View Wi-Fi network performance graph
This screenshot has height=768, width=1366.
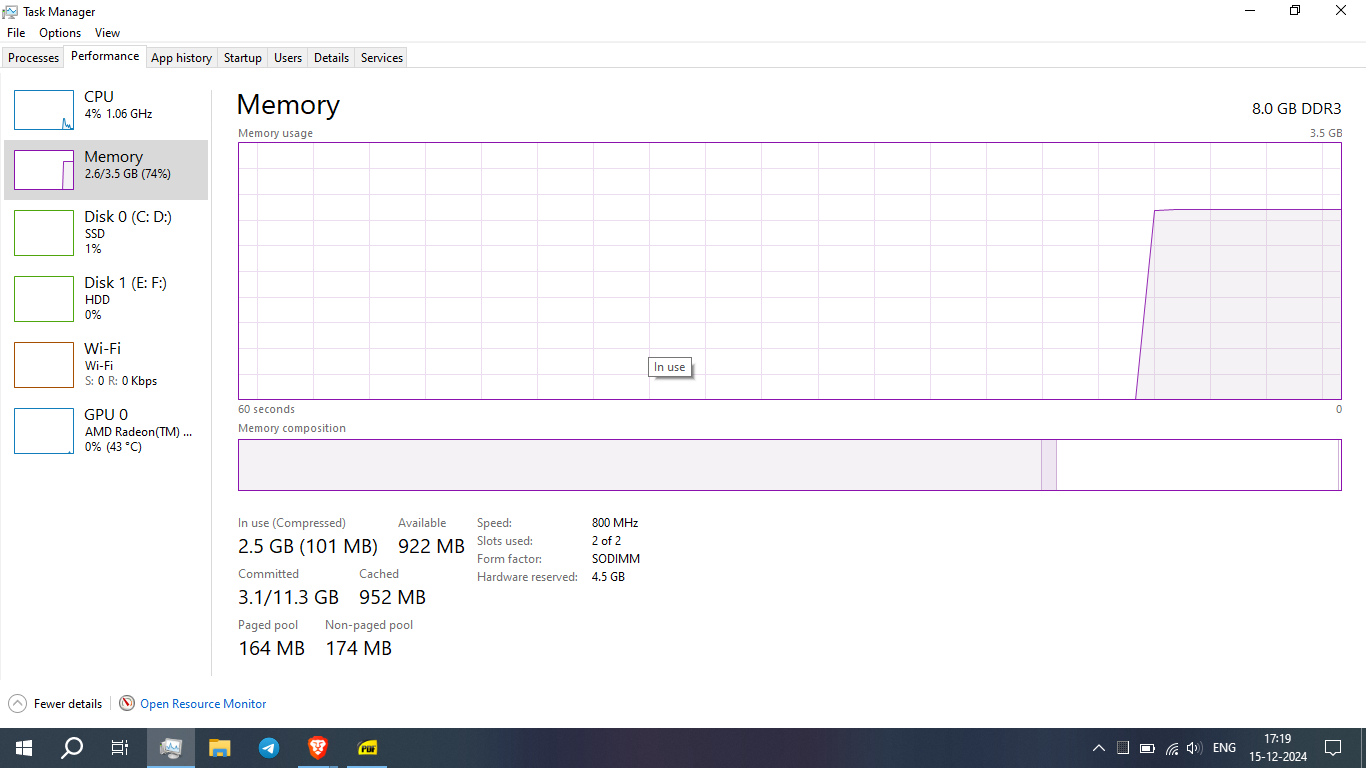pyautogui.click(x=106, y=364)
